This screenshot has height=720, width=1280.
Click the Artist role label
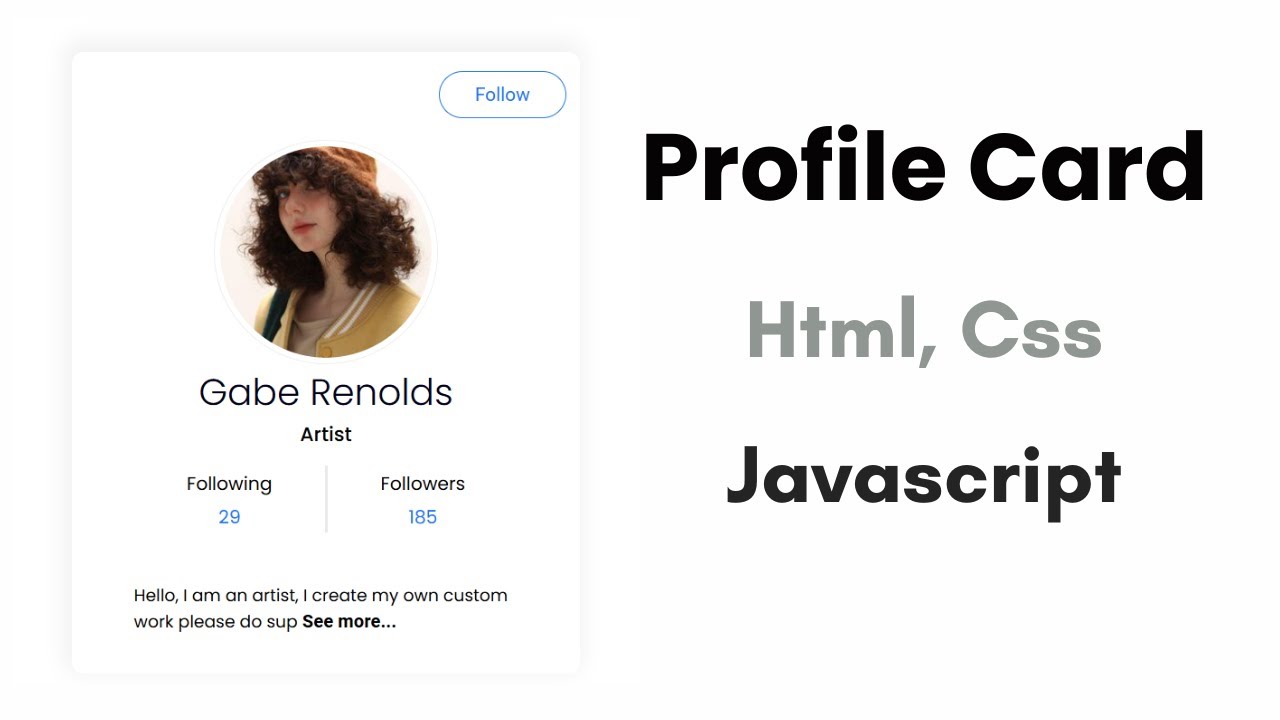[326, 435]
